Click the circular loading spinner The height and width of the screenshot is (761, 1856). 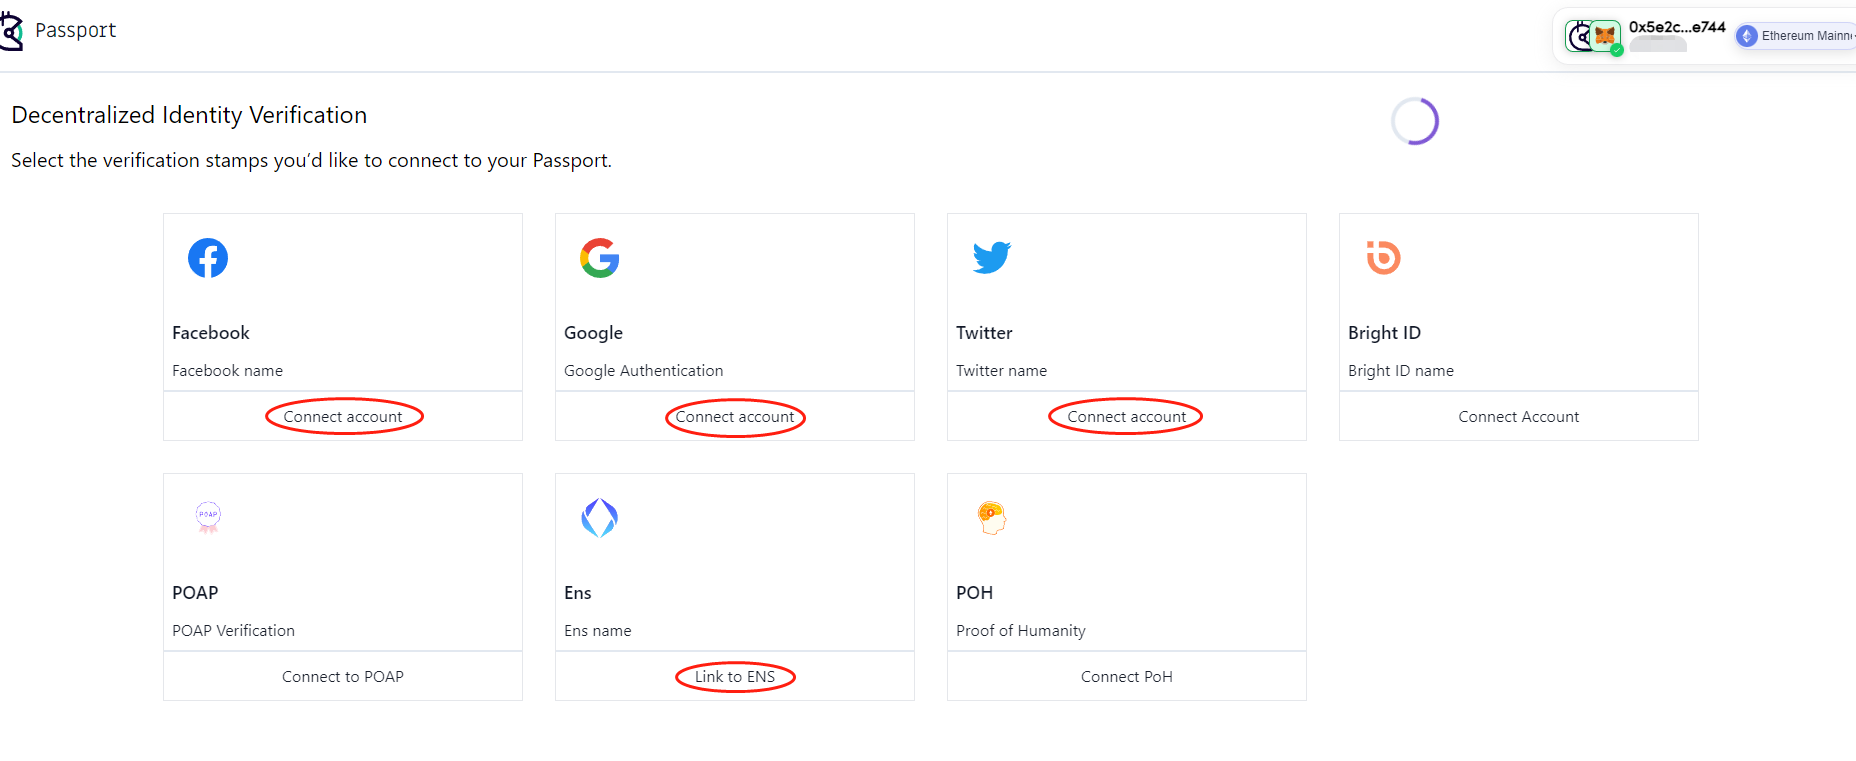tap(1415, 121)
